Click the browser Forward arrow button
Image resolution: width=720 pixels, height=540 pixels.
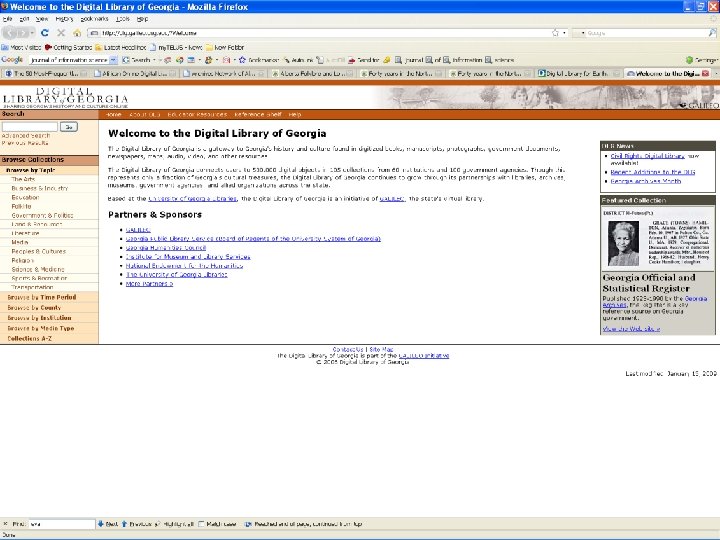pos(23,33)
